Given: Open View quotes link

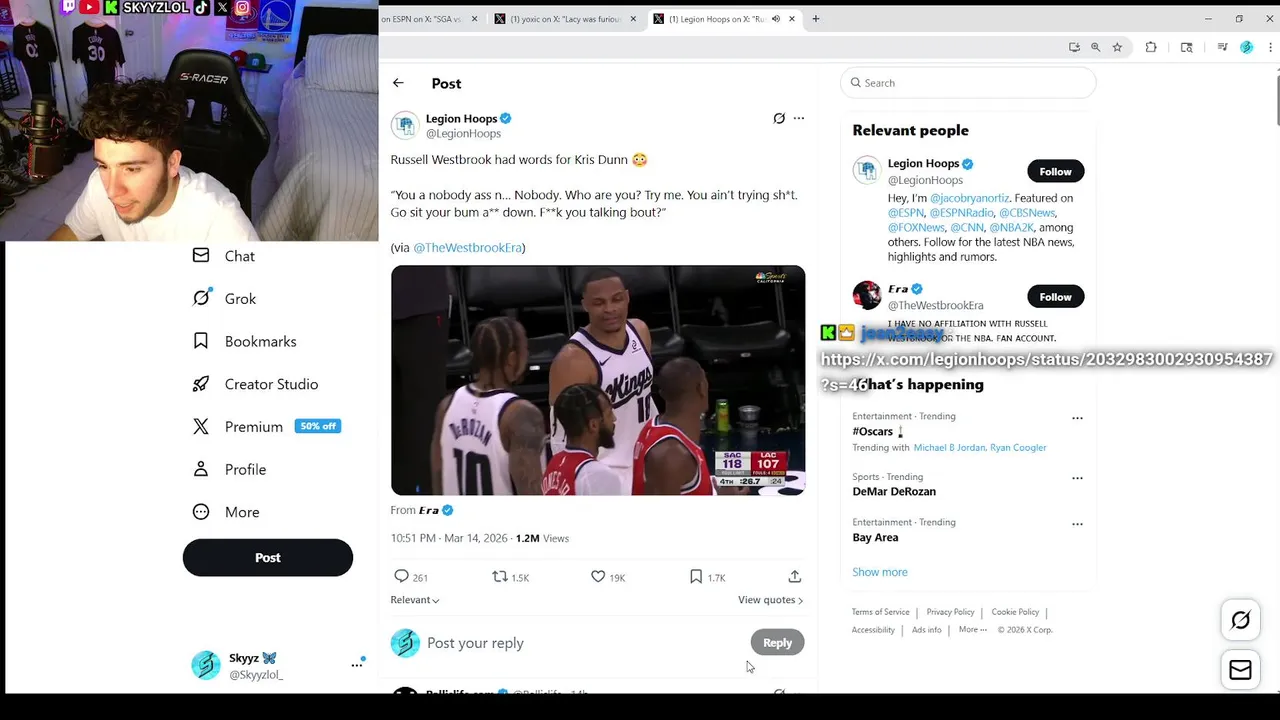Looking at the screenshot, I should 770,600.
